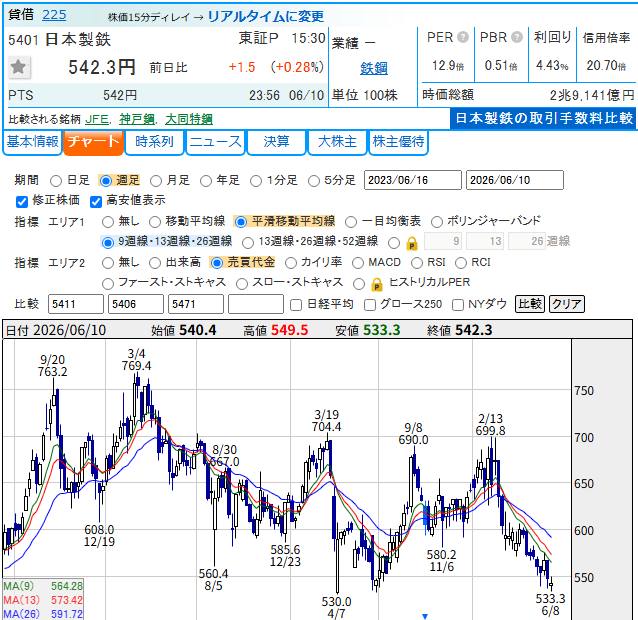Select カイリ率 indicator radio
The height and width of the screenshot is (620, 638).
(x=291, y=263)
